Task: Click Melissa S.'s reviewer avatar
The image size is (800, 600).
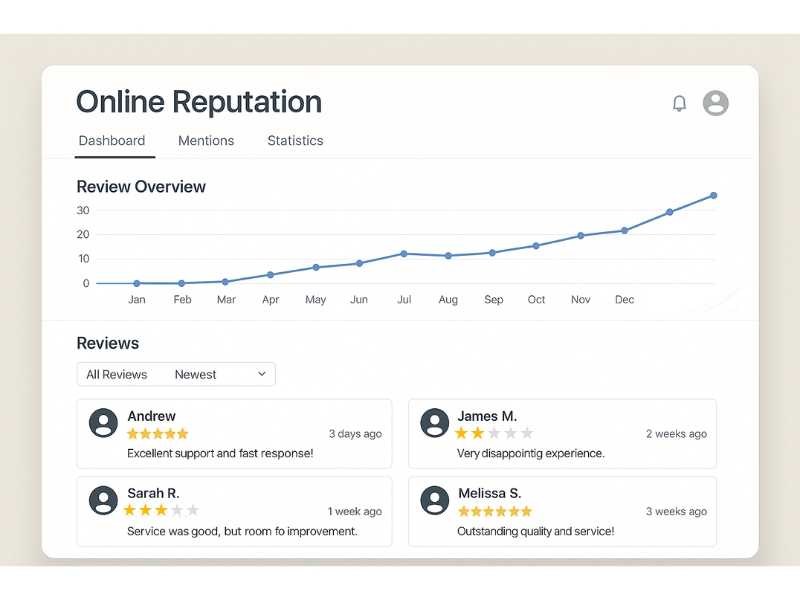Action: pyautogui.click(x=435, y=501)
